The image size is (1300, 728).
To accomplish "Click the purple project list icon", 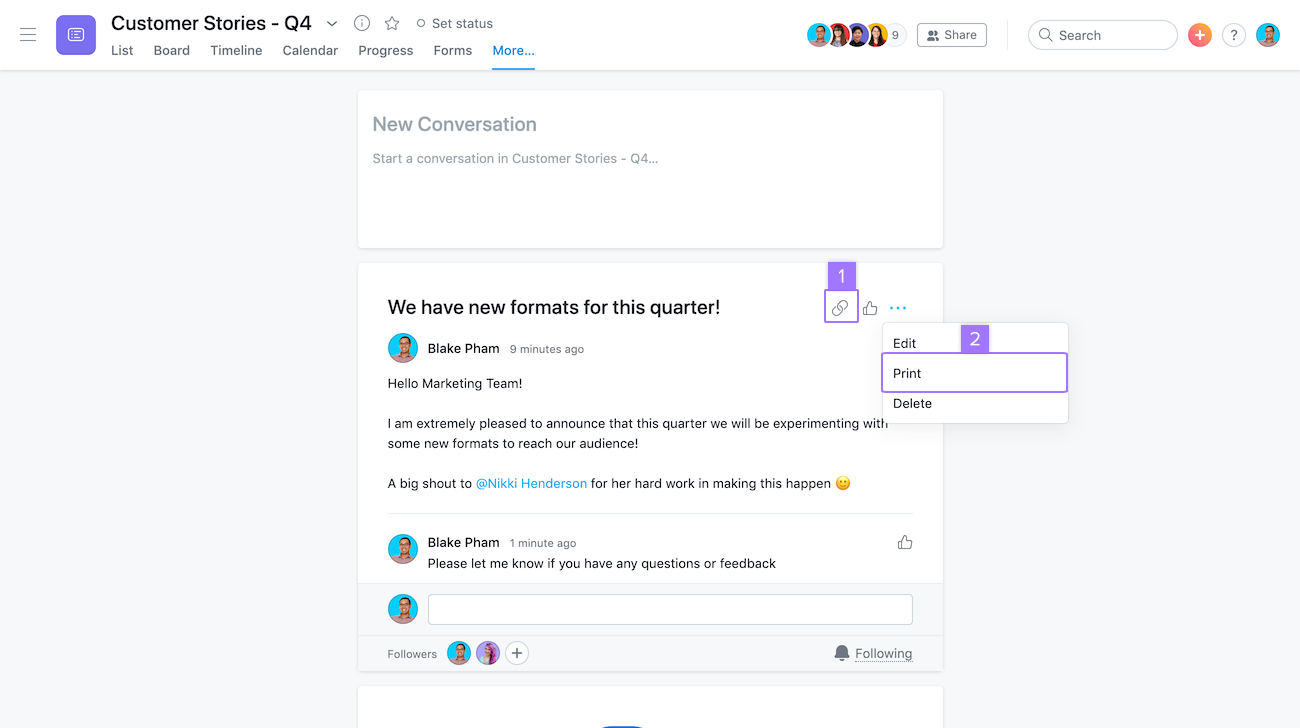I will pos(76,35).
